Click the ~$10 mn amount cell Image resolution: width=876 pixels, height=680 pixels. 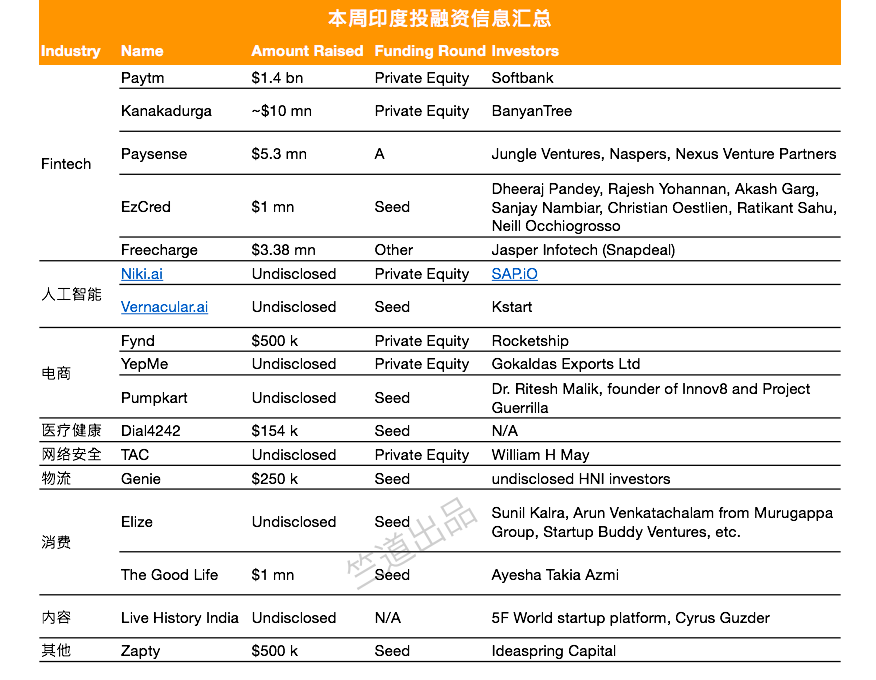[x=282, y=111]
